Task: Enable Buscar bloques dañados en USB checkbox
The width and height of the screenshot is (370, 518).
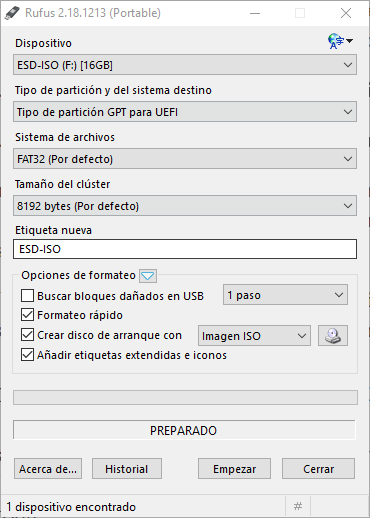Action: coord(27,296)
